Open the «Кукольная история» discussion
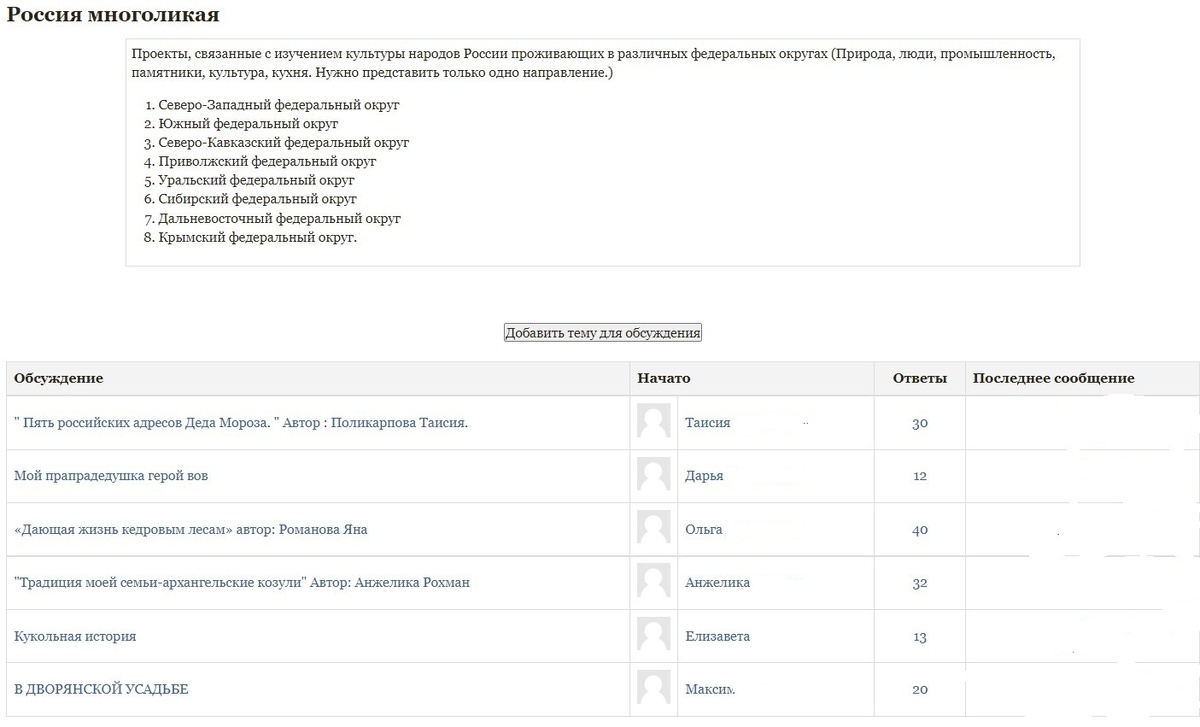Image resolution: width=1200 pixels, height=727 pixels. click(x=75, y=636)
